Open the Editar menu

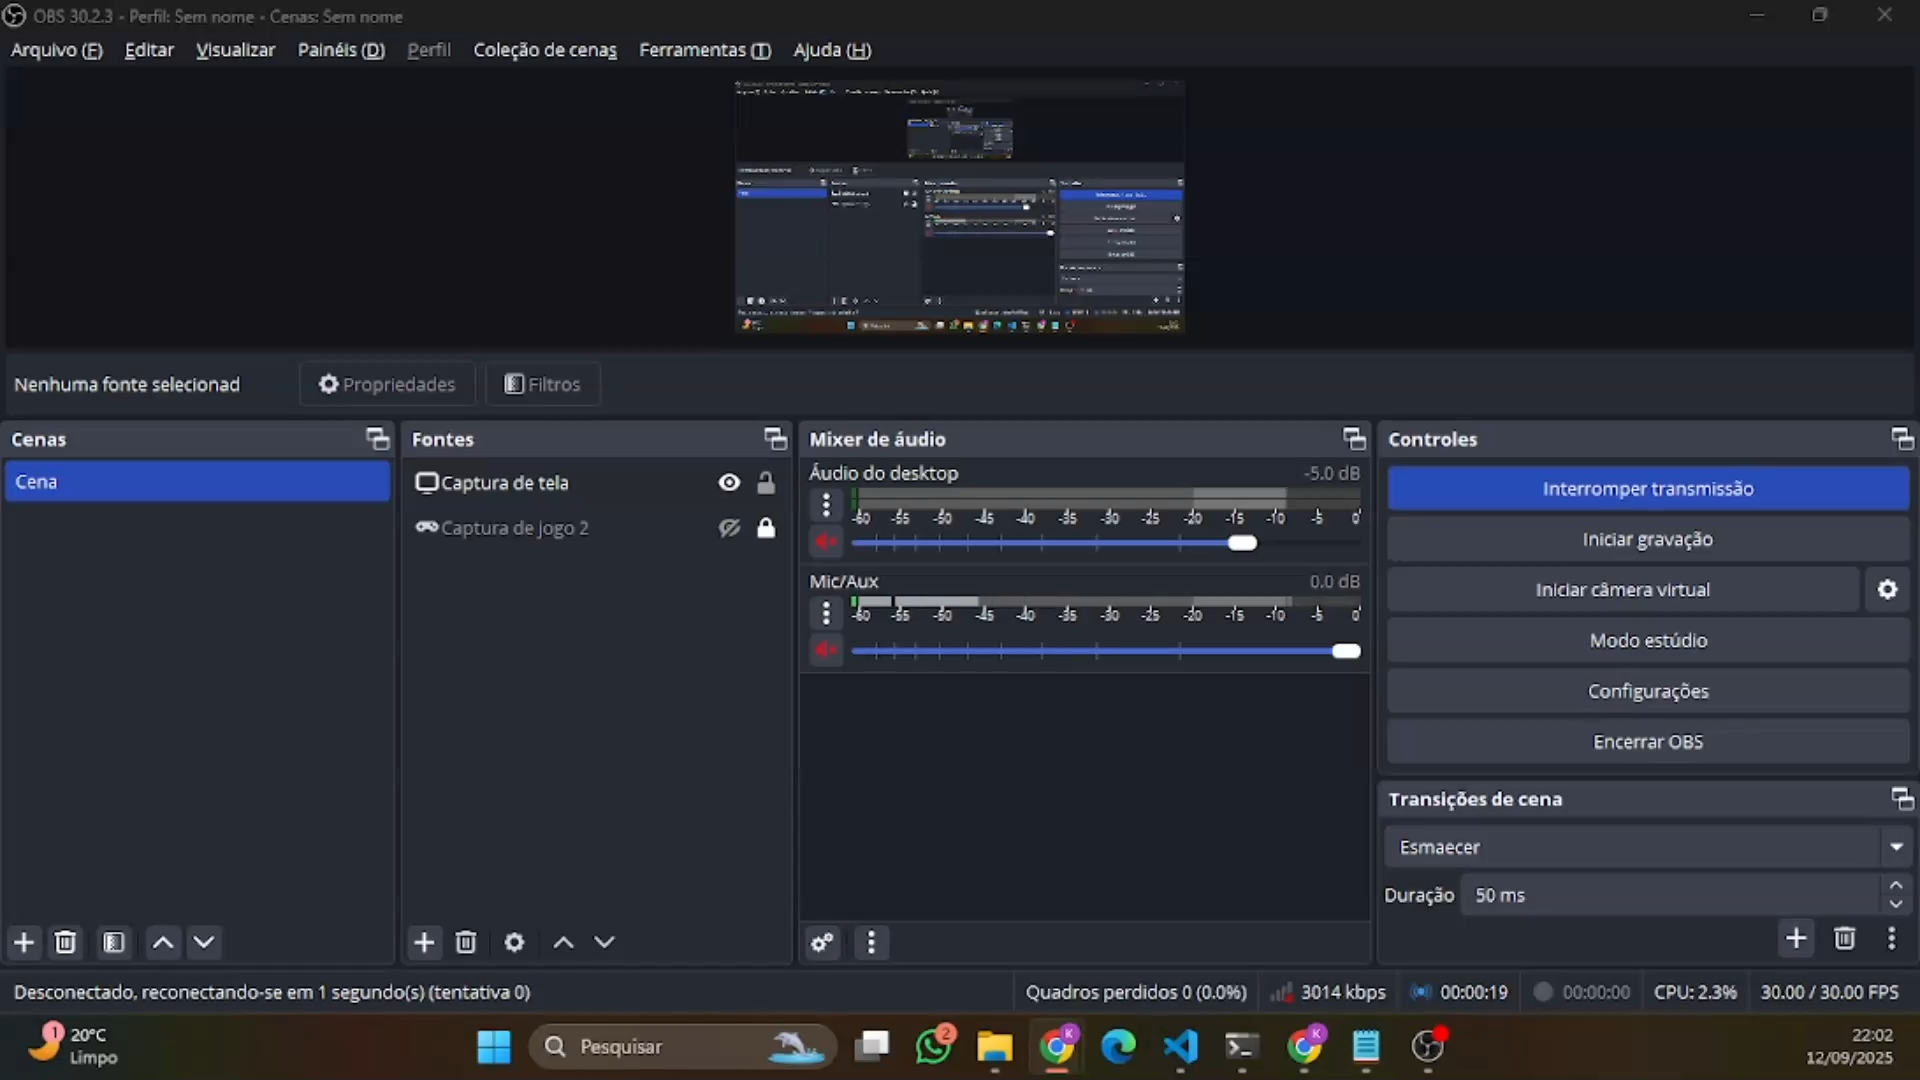(149, 50)
